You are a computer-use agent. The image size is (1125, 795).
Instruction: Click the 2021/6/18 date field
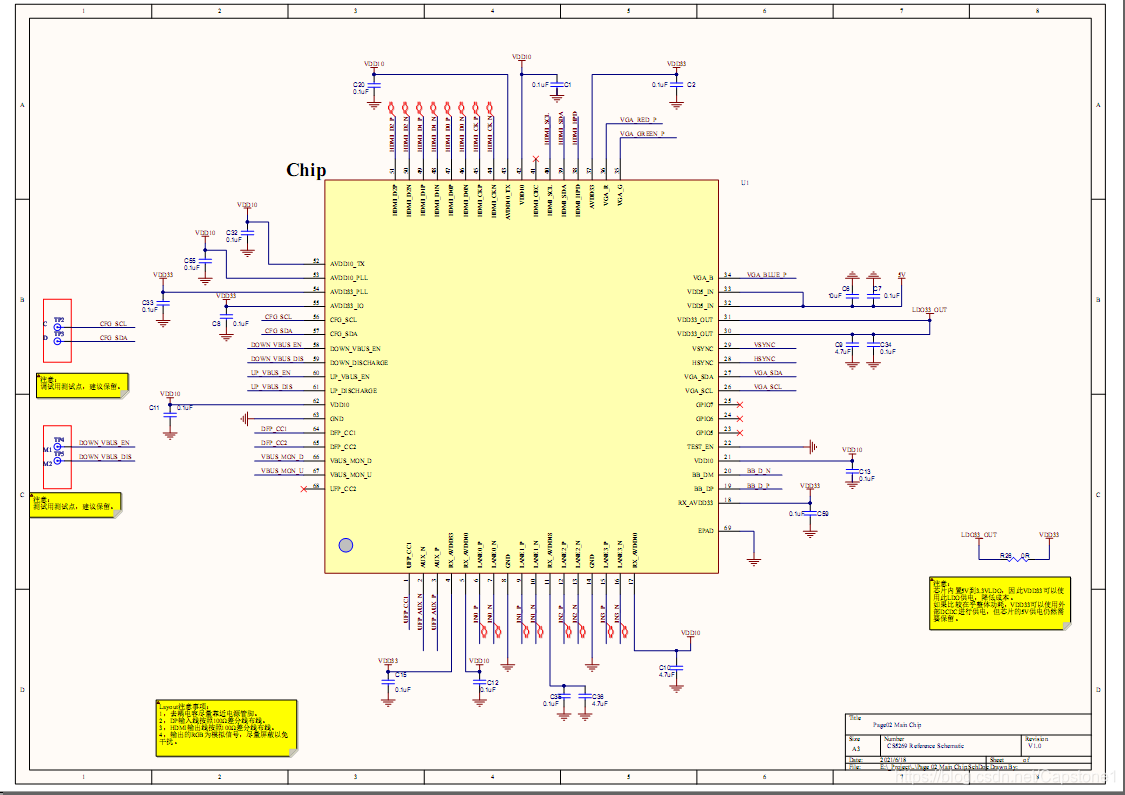[893, 760]
